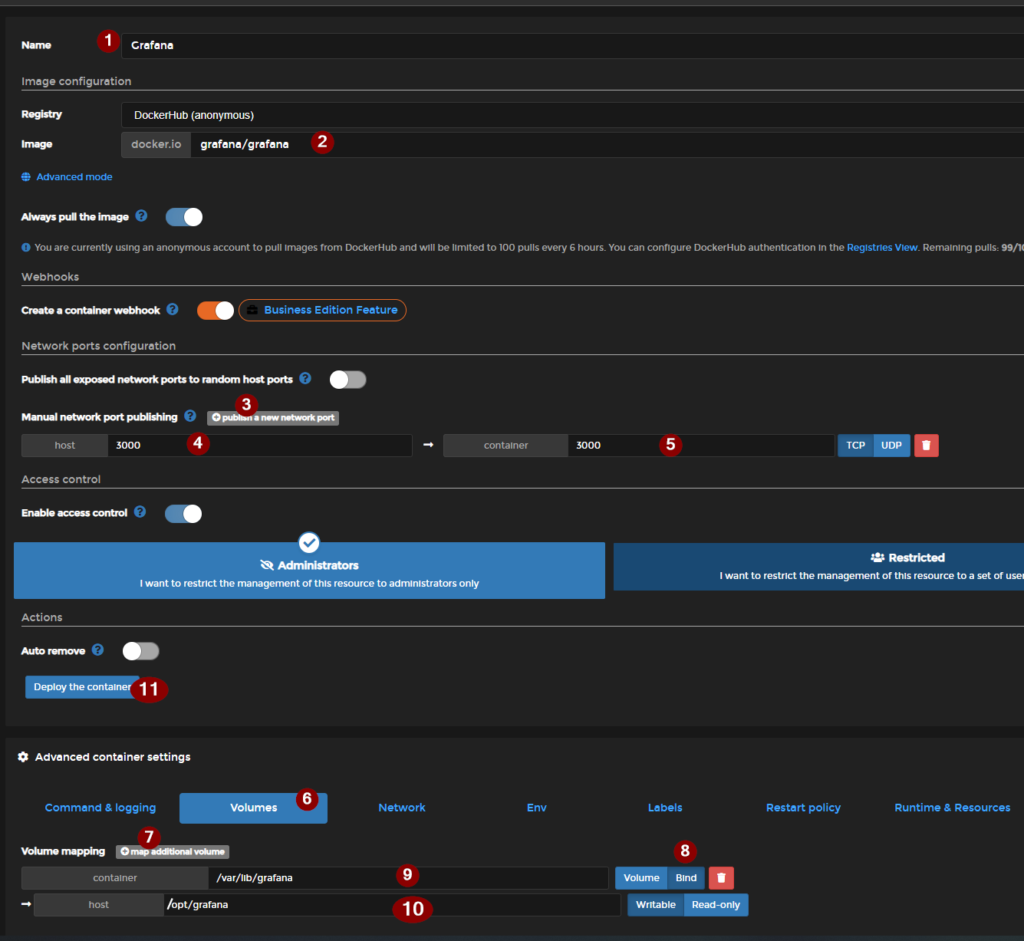This screenshot has height=941, width=1024.
Task: Open the Registry dropdown showing DockerHub (anonymous)
Action: pos(570,115)
